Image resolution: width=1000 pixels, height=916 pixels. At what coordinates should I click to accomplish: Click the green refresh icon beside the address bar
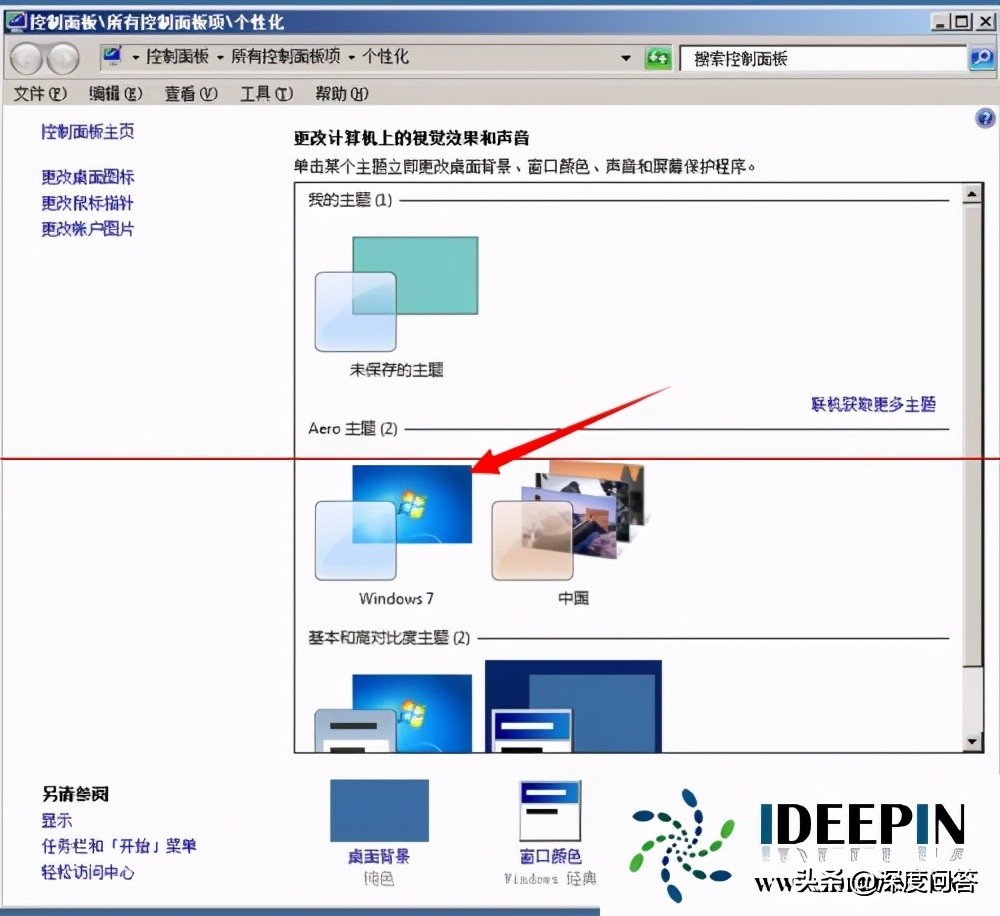(659, 58)
